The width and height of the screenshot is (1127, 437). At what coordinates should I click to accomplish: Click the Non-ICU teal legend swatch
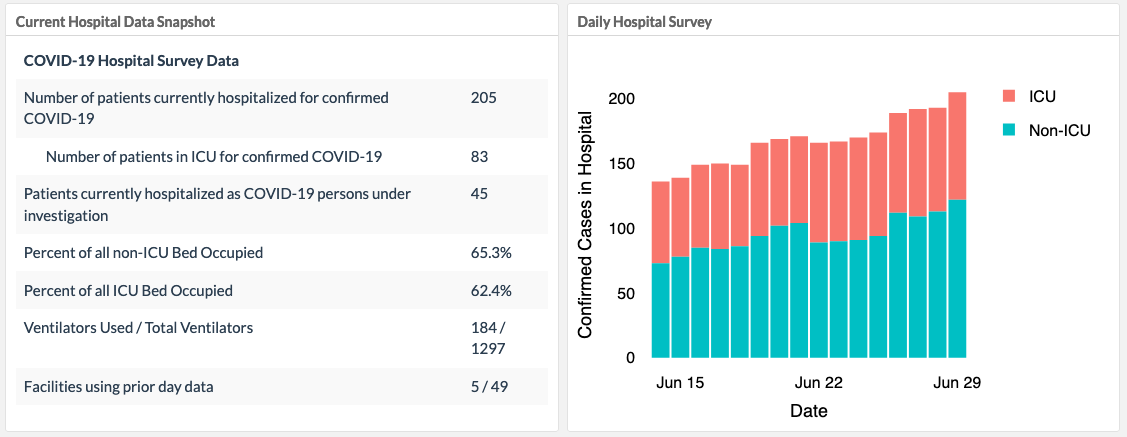(1010, 130)
